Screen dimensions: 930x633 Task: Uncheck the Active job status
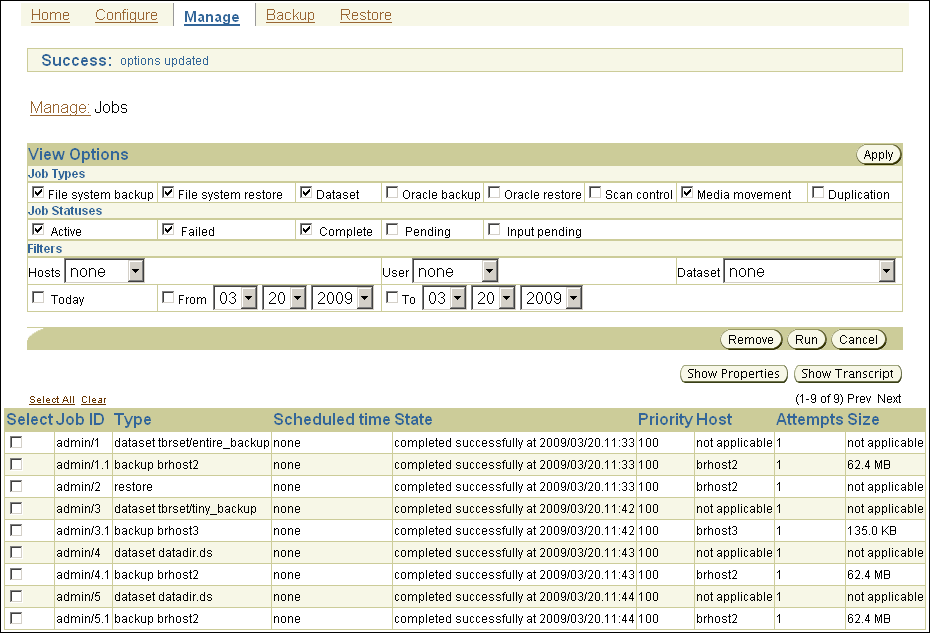point(38,229)
